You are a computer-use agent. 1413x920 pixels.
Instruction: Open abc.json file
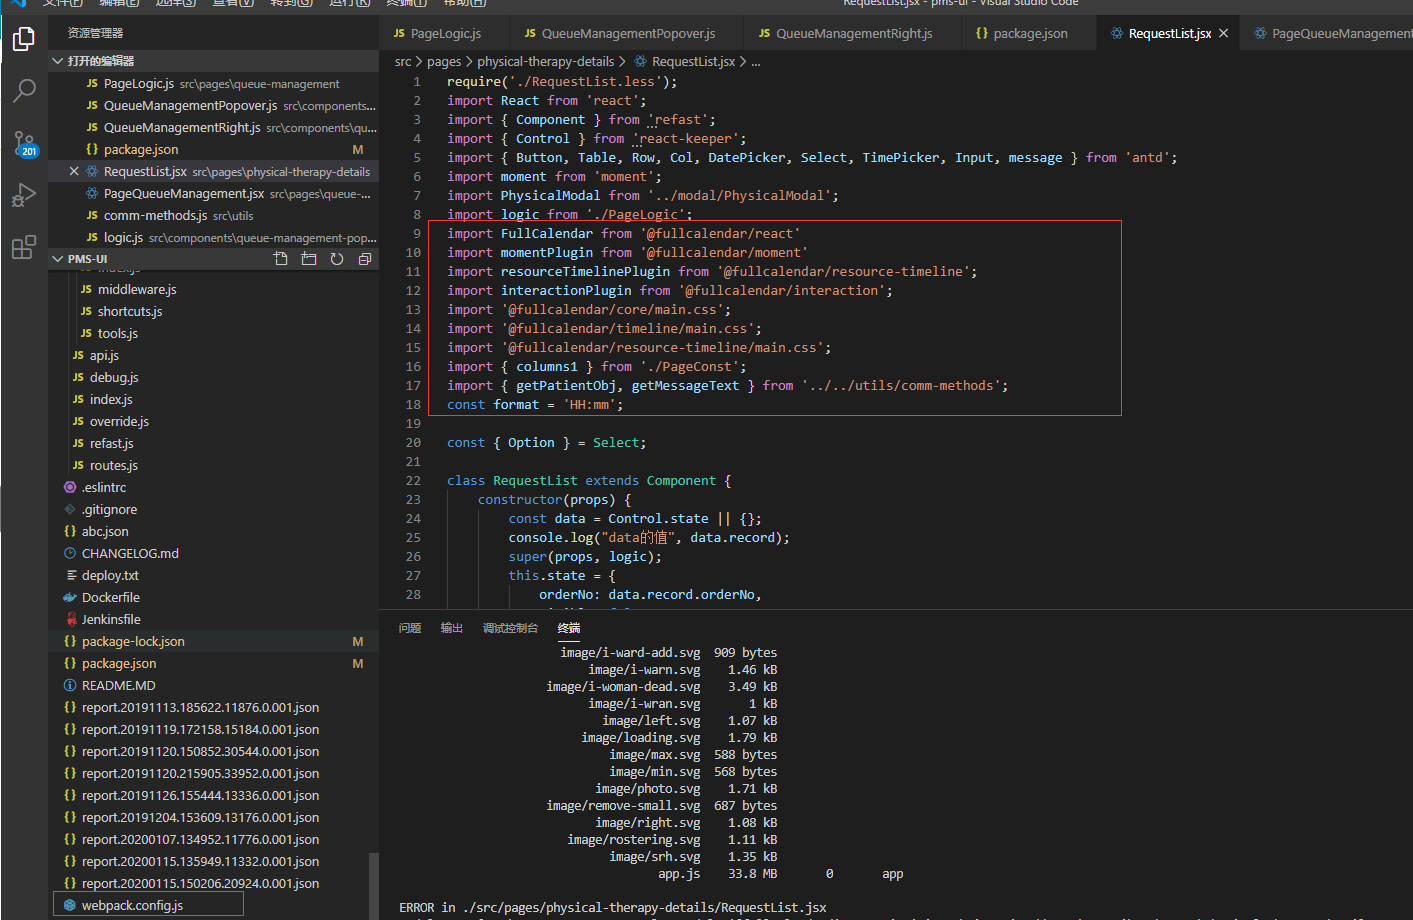[213, 532]
